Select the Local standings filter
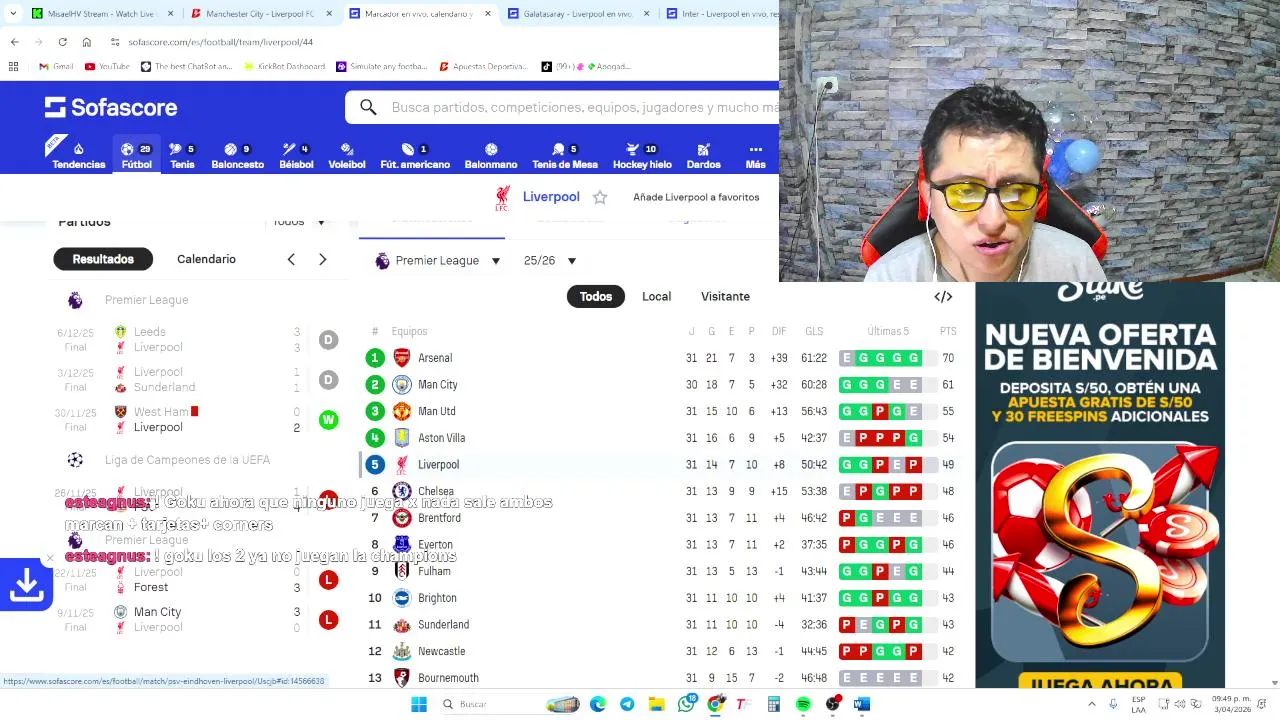Viewport: 1280px width, 720px height. (656, 296)
